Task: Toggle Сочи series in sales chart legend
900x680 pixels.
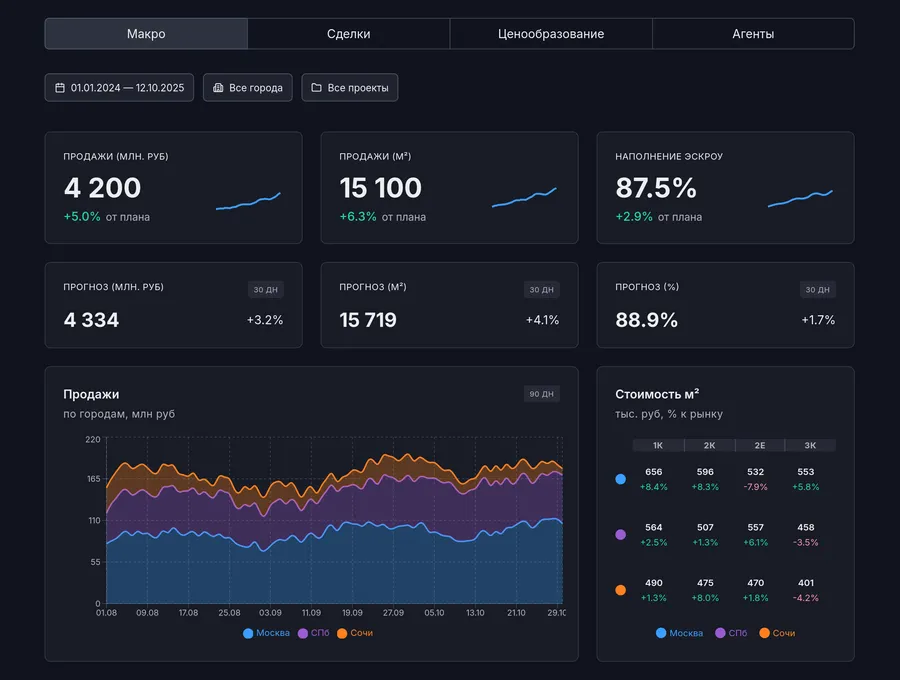Action: pyautogui.click(x=354, y=633)
